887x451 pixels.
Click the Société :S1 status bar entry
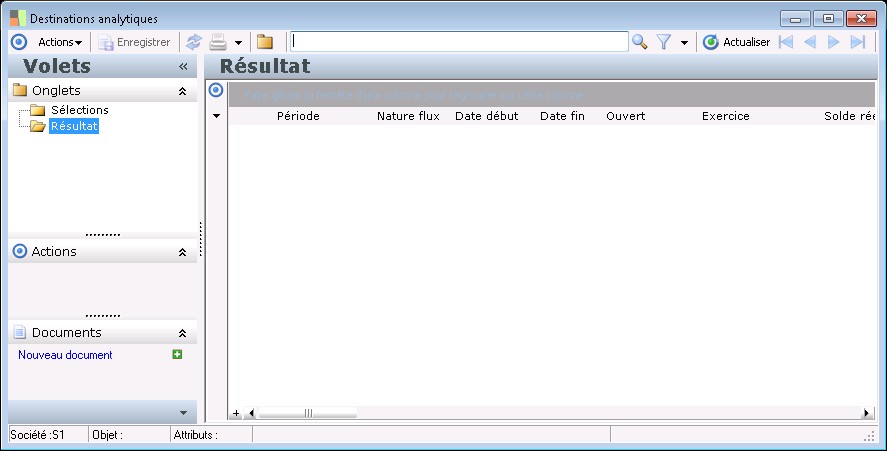(37, 435)
